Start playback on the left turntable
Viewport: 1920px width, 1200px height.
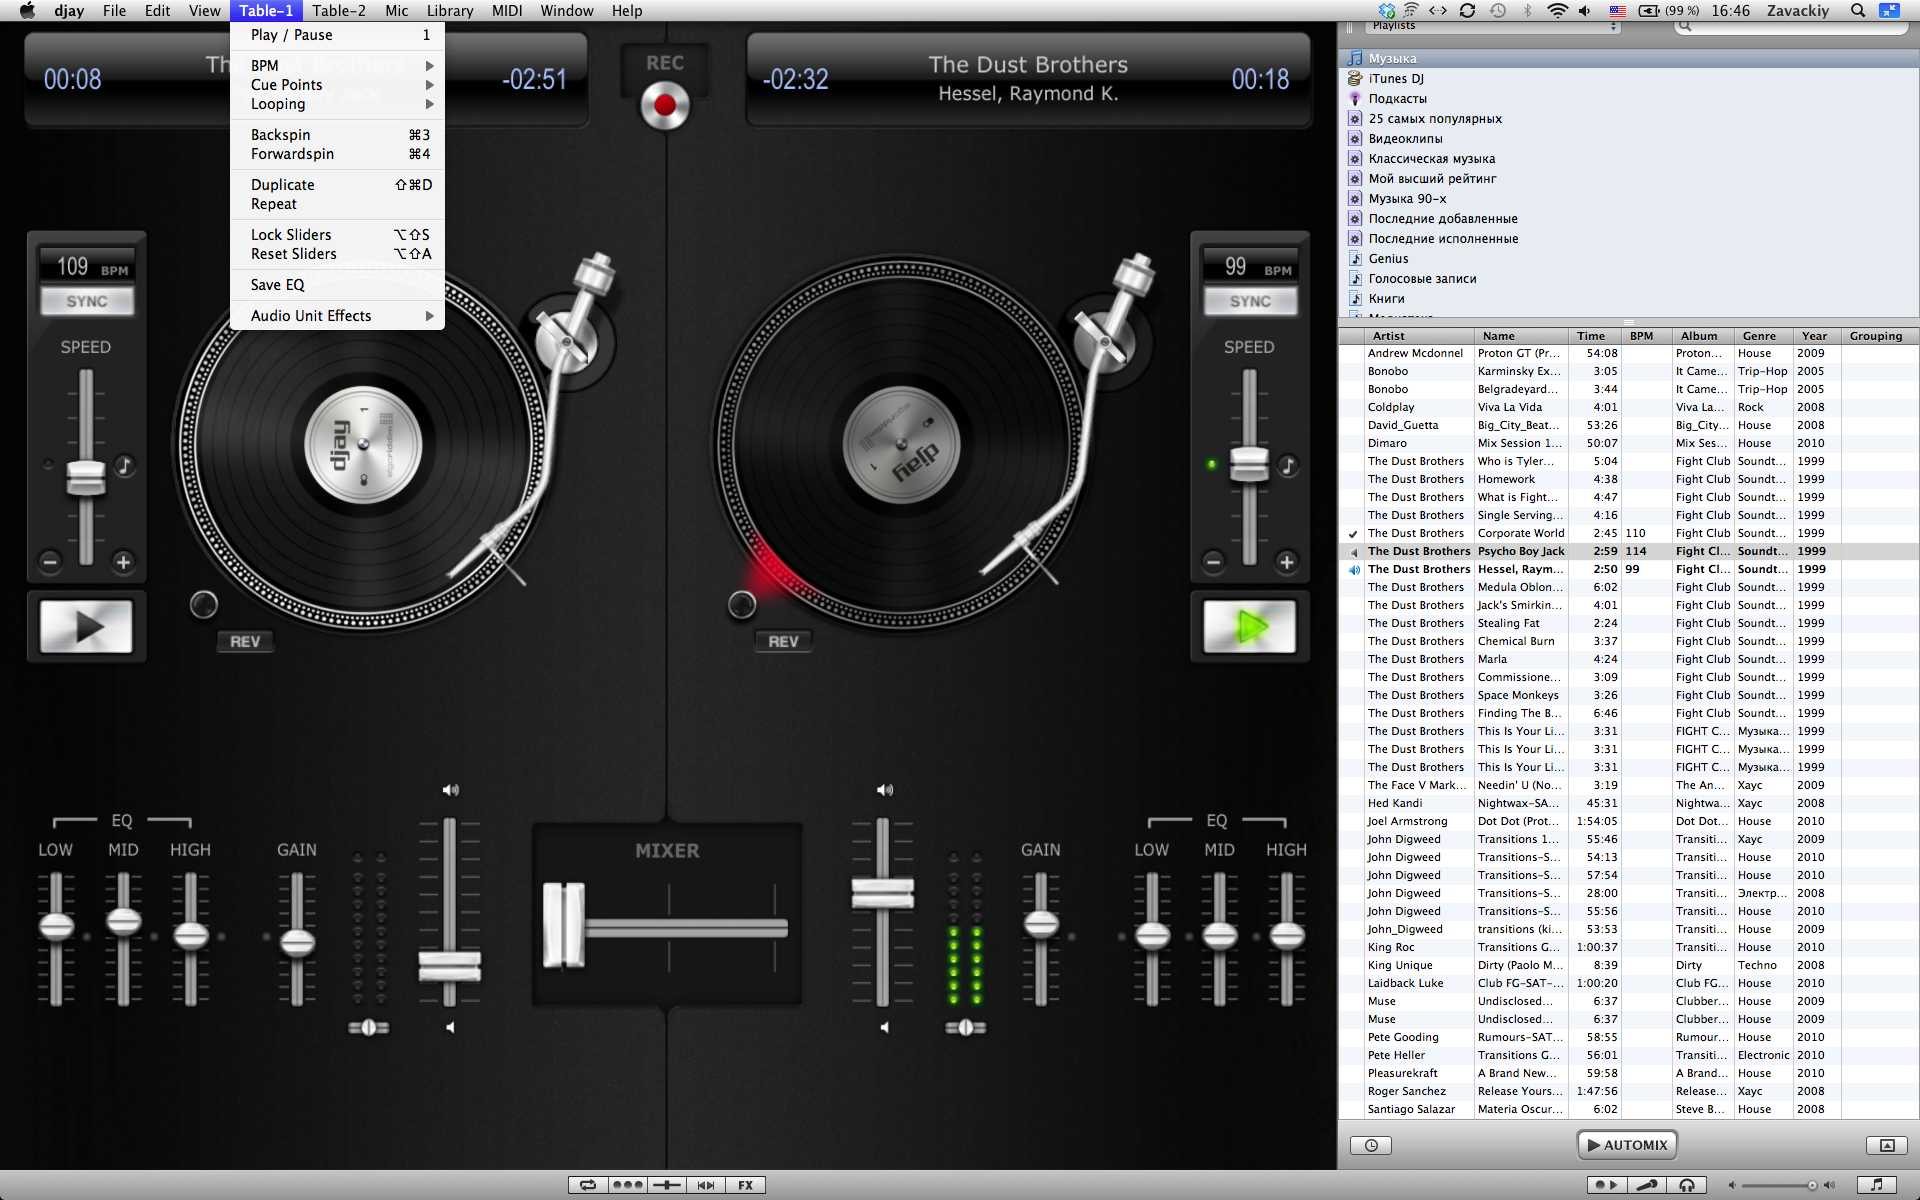coord(86,627)
